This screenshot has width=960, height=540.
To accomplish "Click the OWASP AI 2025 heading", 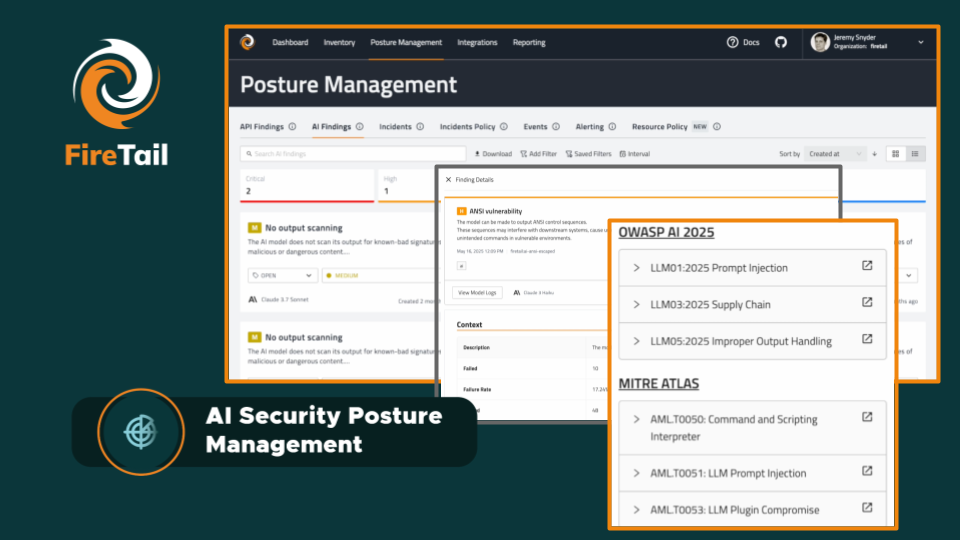I will 666,232.
